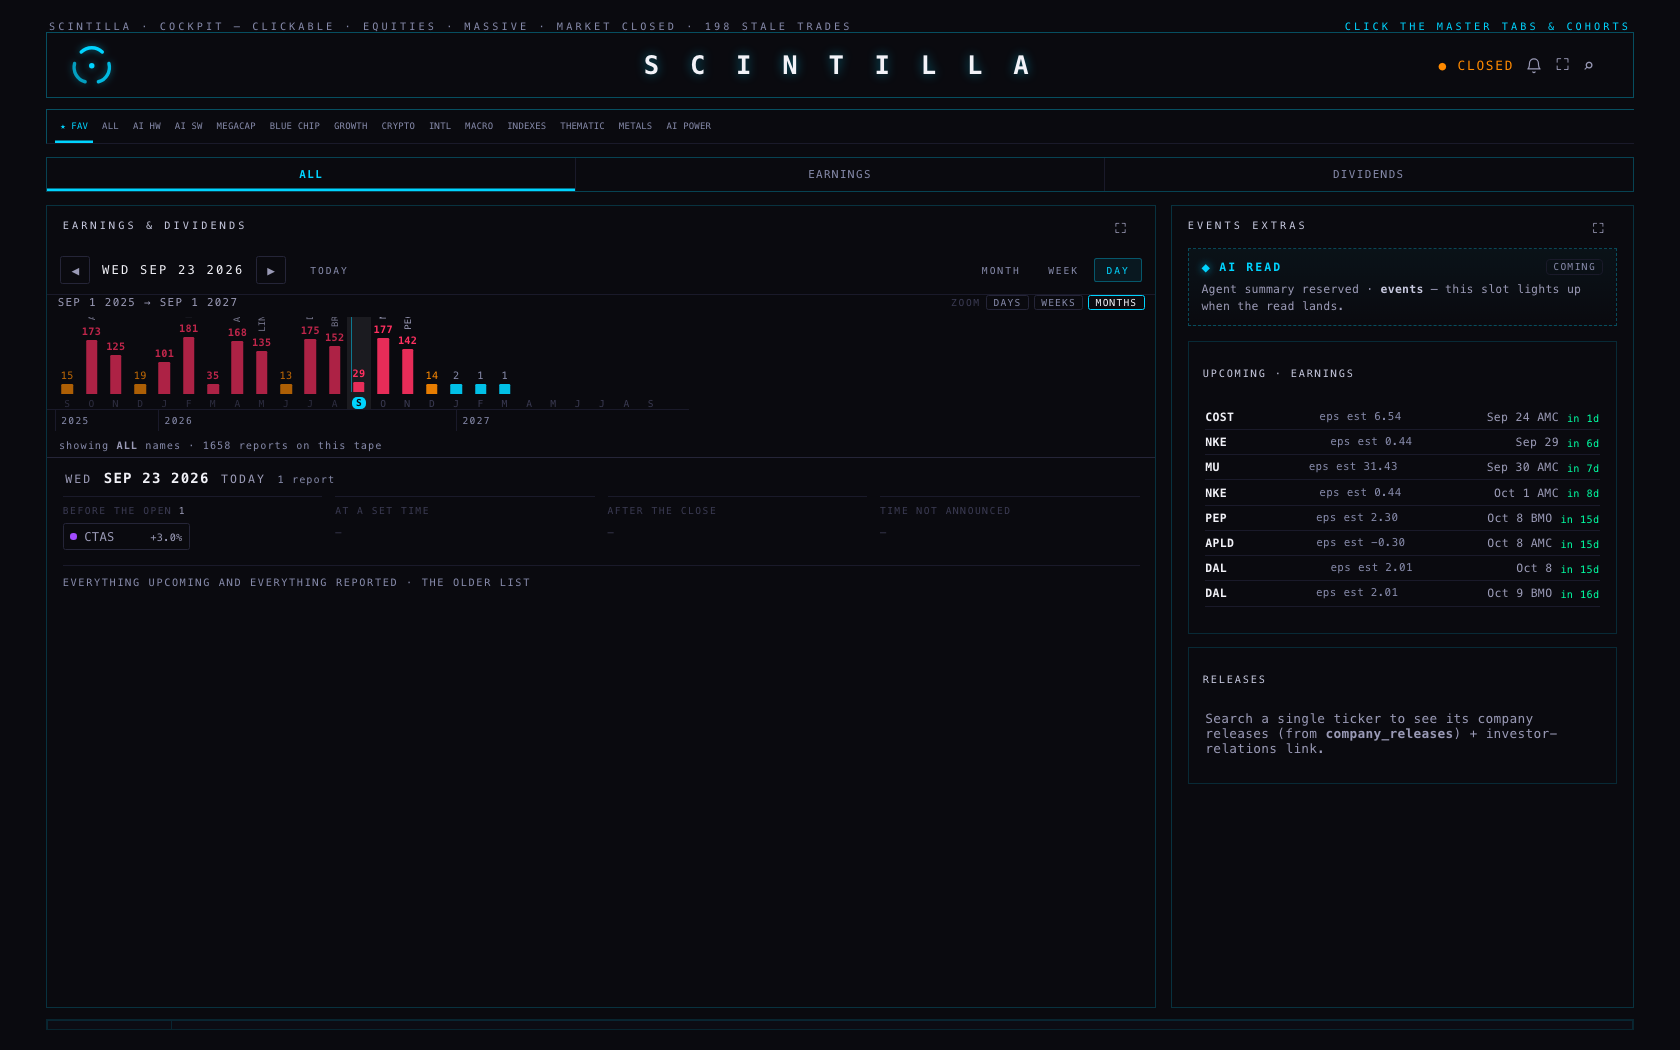Click the 181 reports bar

tap(188, 365)
